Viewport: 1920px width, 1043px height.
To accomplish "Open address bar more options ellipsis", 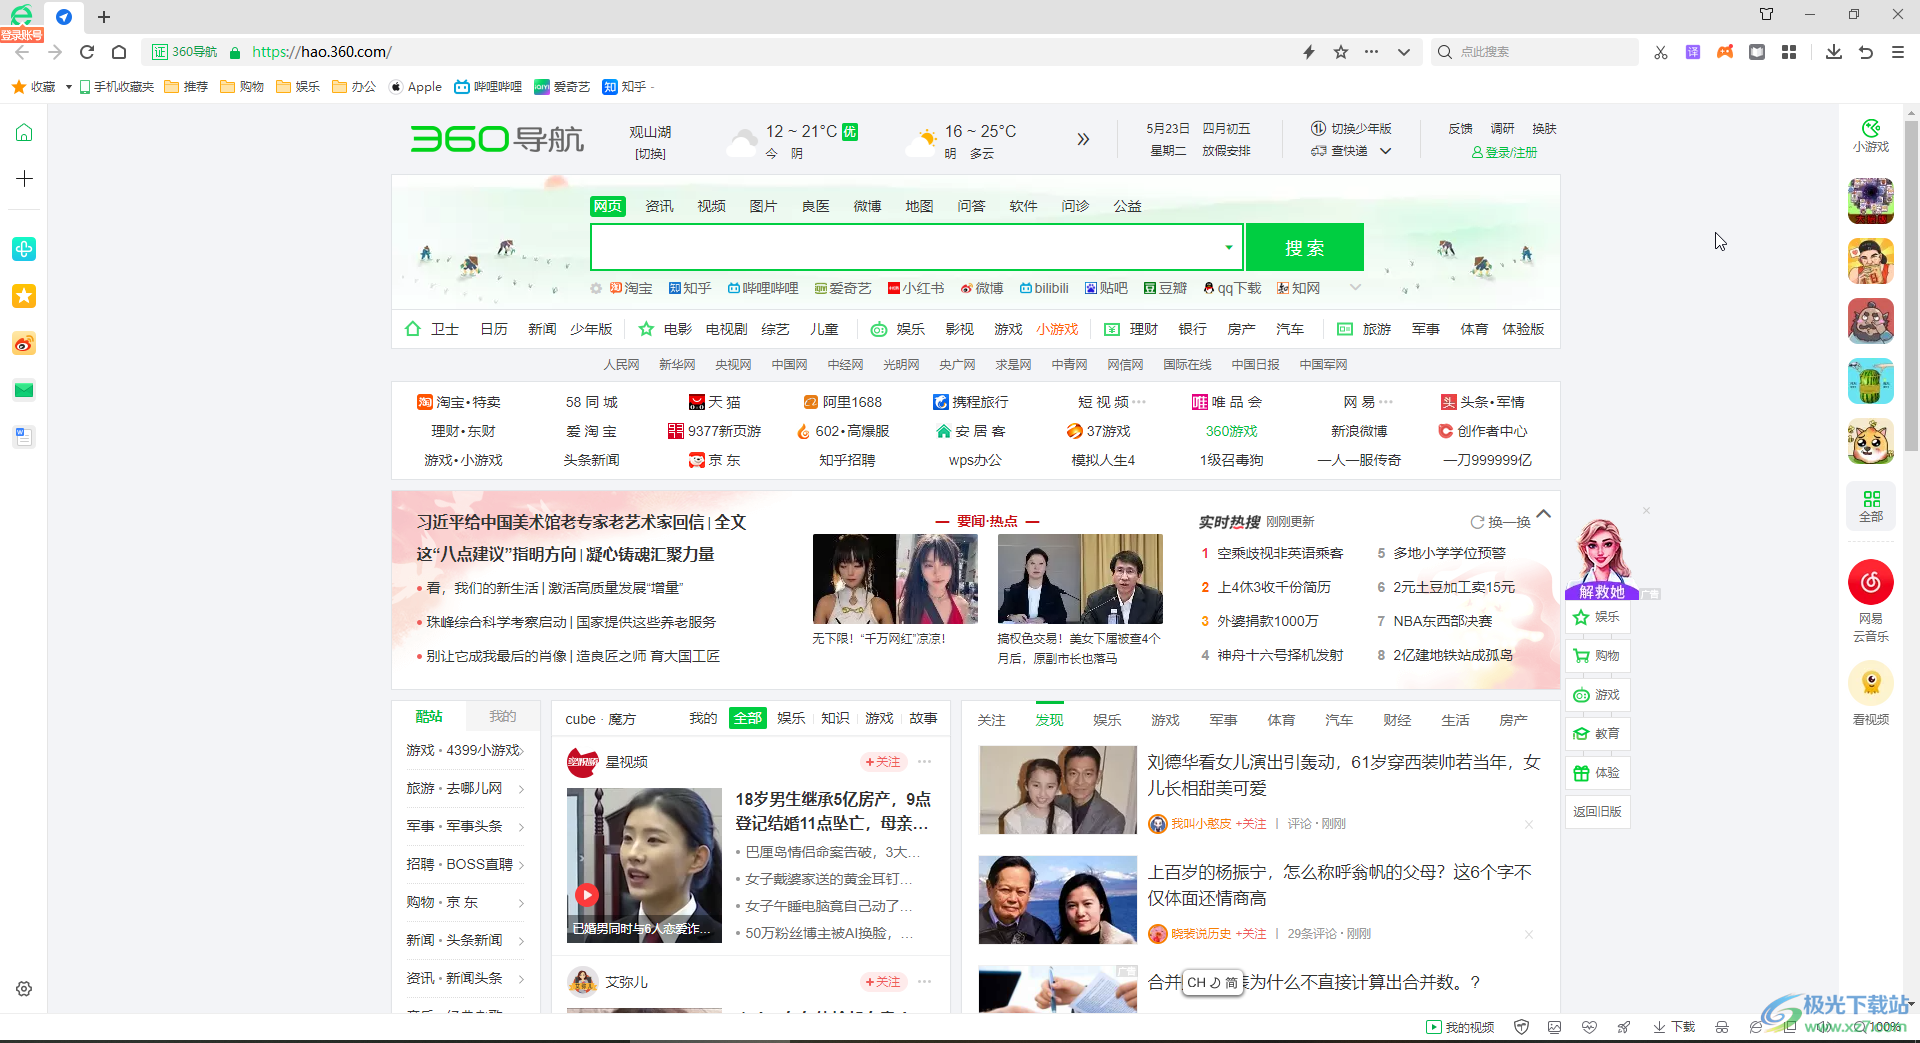I will (x=1372, y=52).
